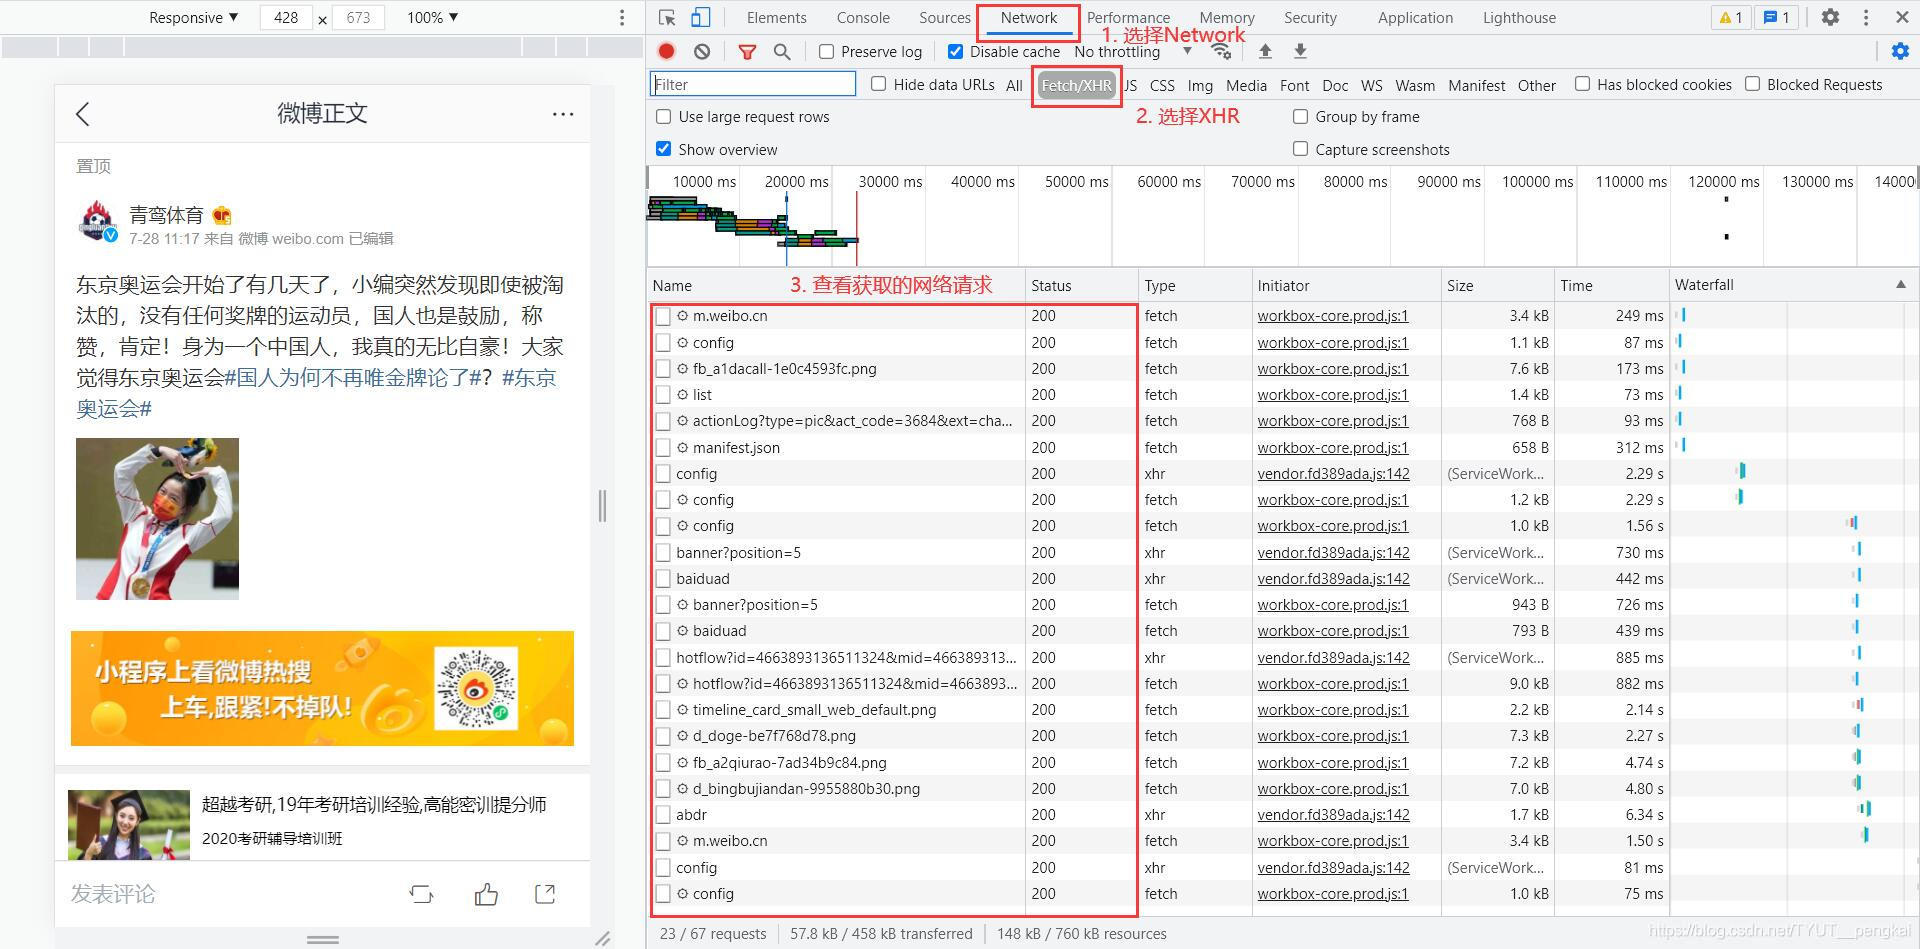This screenshot has width=1920, height=949.
Task: Filter requests by WS type
Action: 1372,85
